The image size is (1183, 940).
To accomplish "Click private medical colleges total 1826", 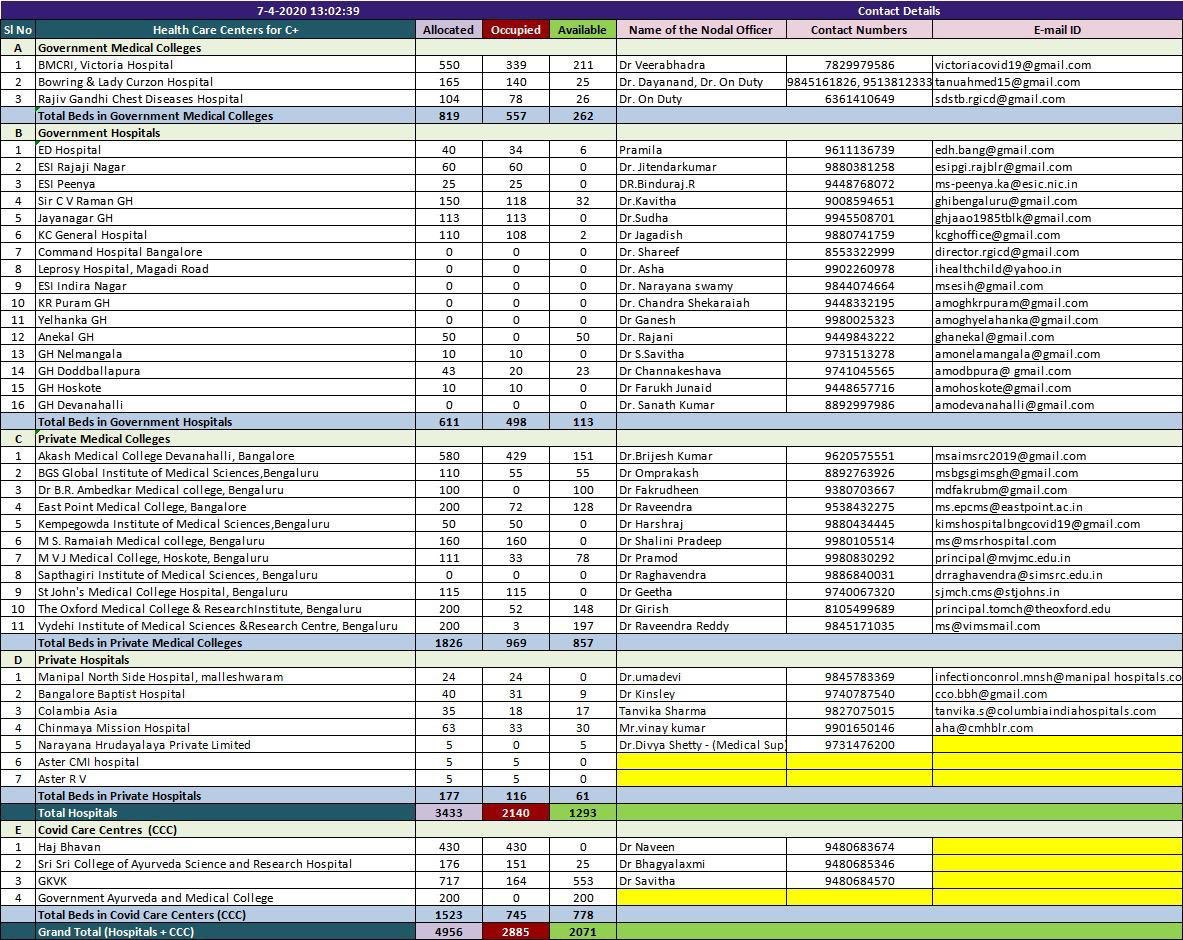I will [x=449, y=643].
